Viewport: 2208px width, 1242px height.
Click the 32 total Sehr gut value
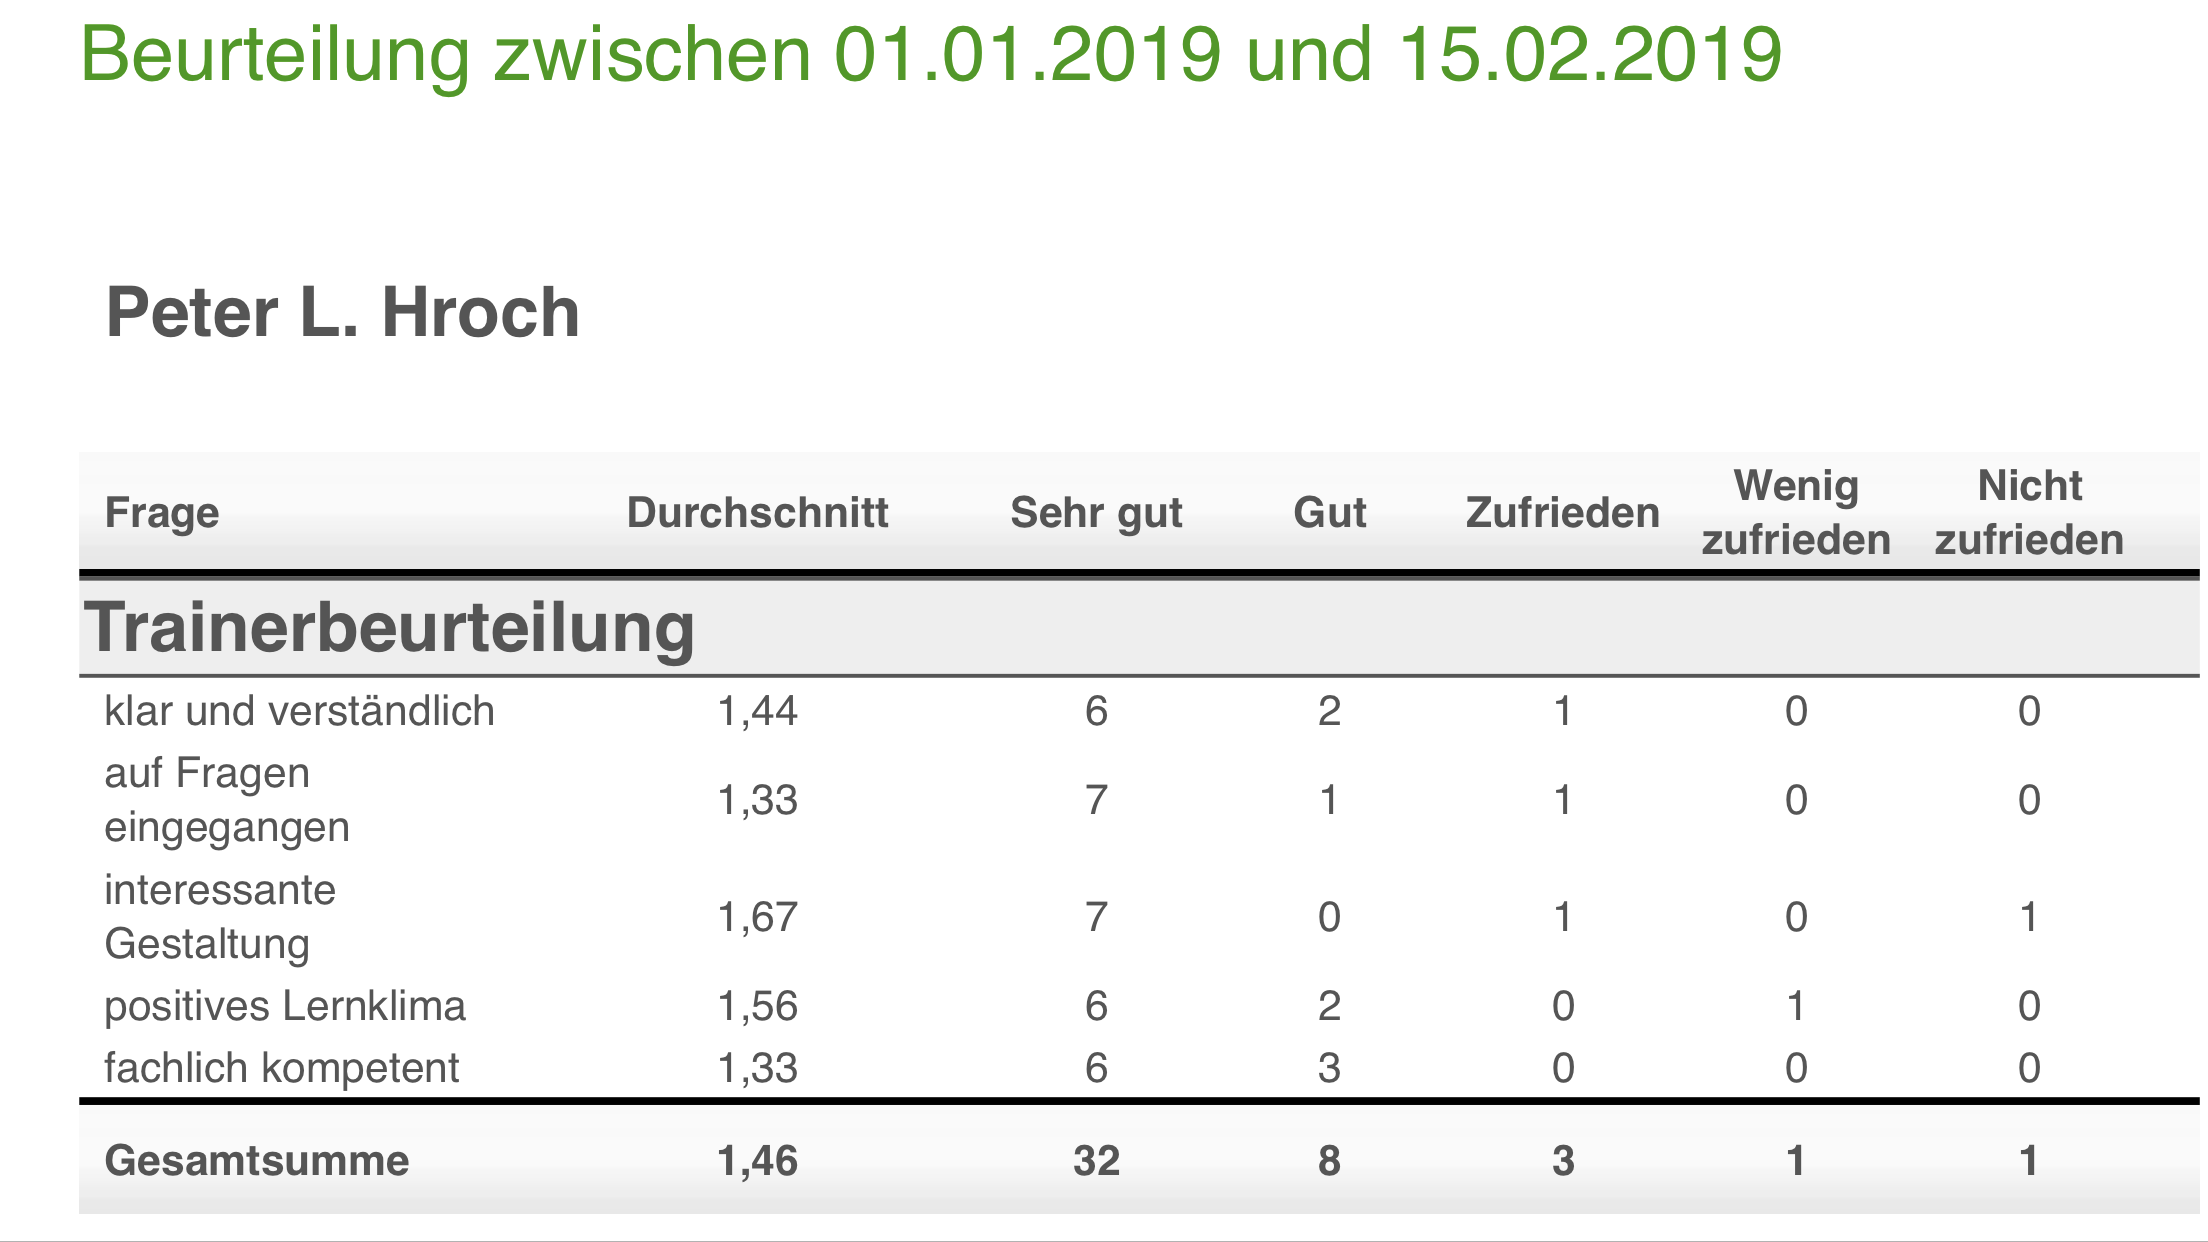(x=1096, y=1161)
